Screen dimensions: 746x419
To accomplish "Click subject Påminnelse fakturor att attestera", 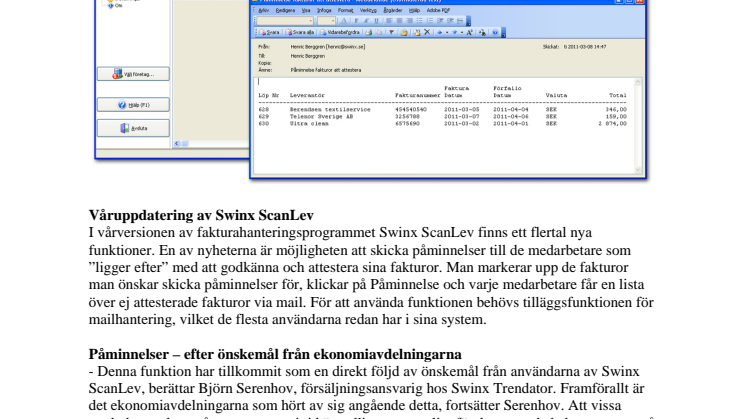I will point(326,70).
